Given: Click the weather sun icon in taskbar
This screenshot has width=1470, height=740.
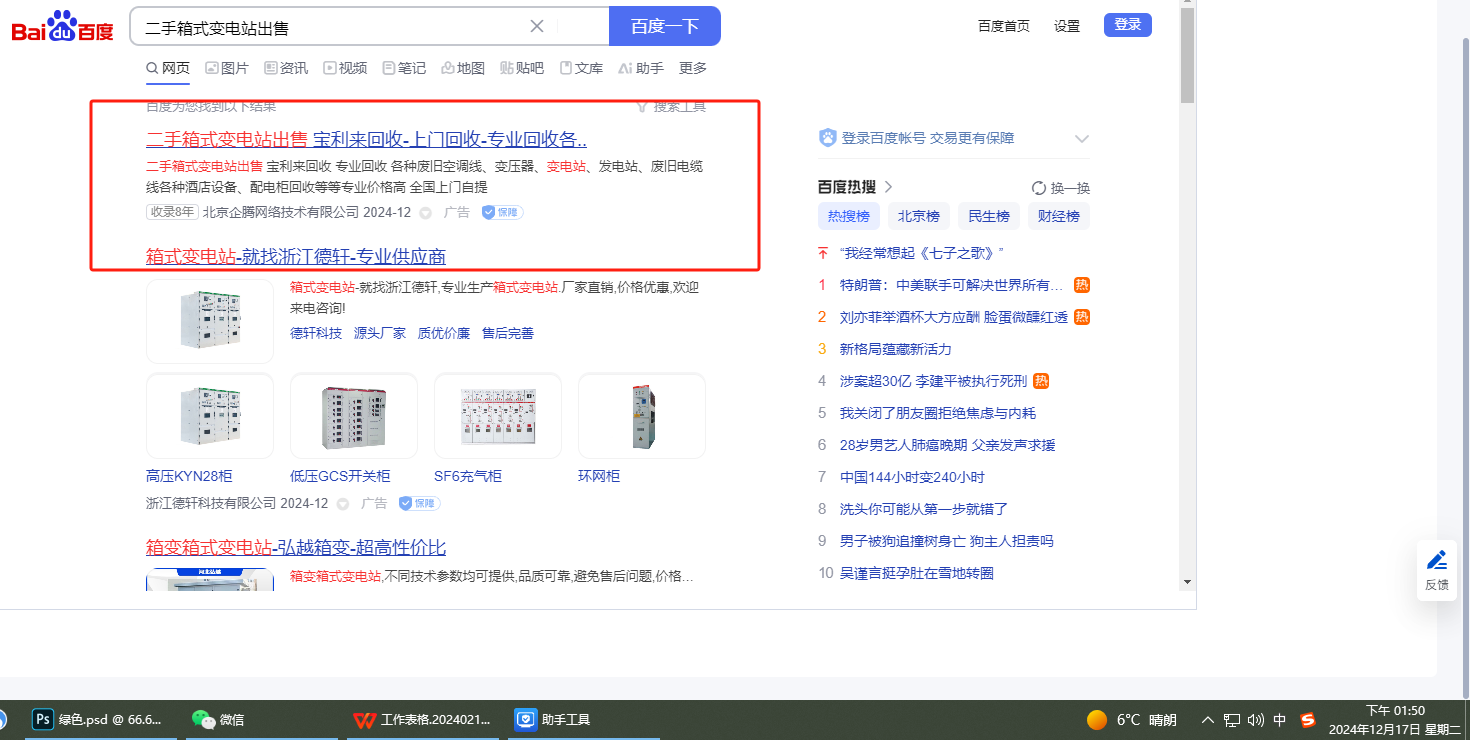Looking at the screenshot, I should (1097, 720).
